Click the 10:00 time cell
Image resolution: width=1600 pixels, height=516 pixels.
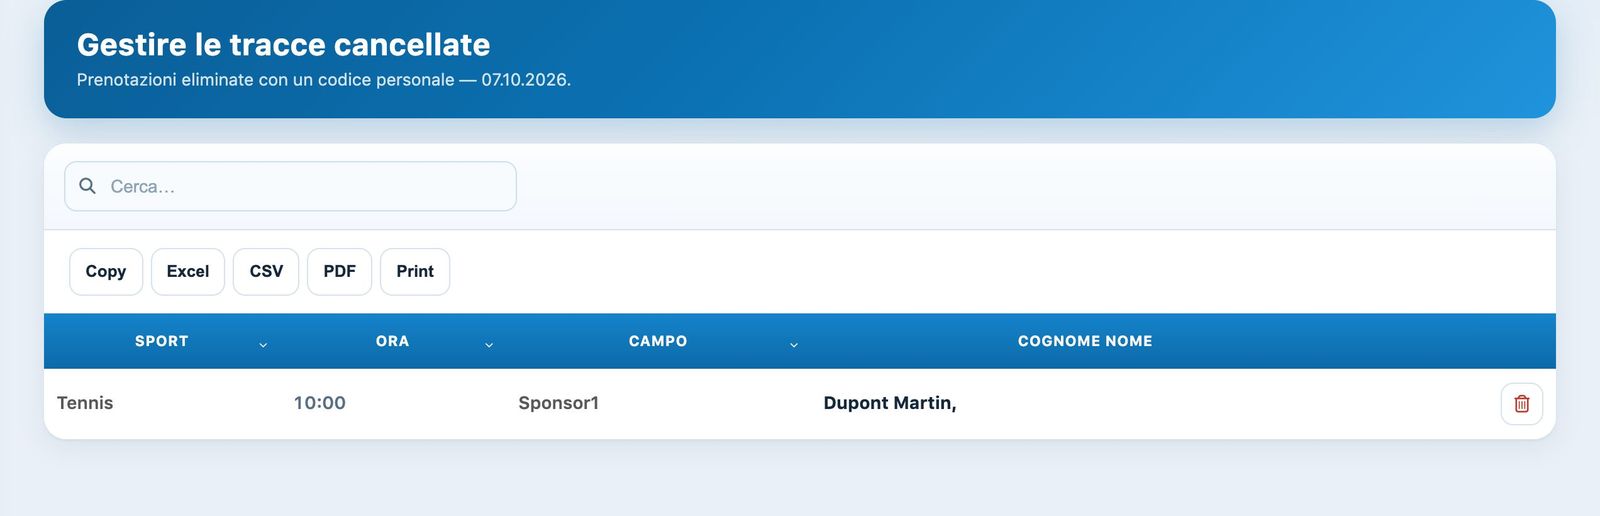pyautogui.click(x=320, y=403)
